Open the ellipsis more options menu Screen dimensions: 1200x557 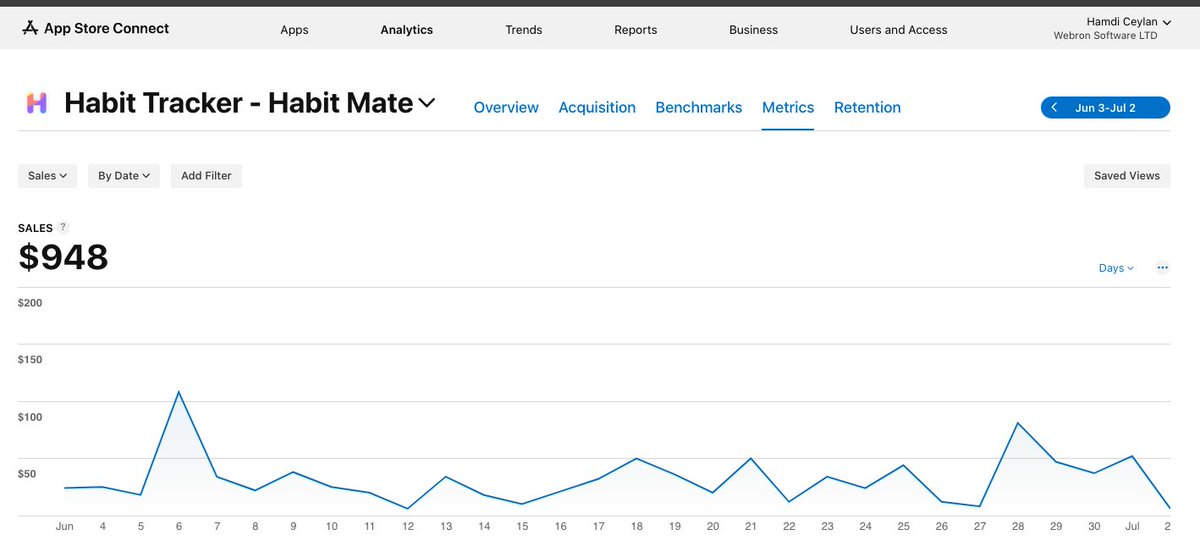1162,268
